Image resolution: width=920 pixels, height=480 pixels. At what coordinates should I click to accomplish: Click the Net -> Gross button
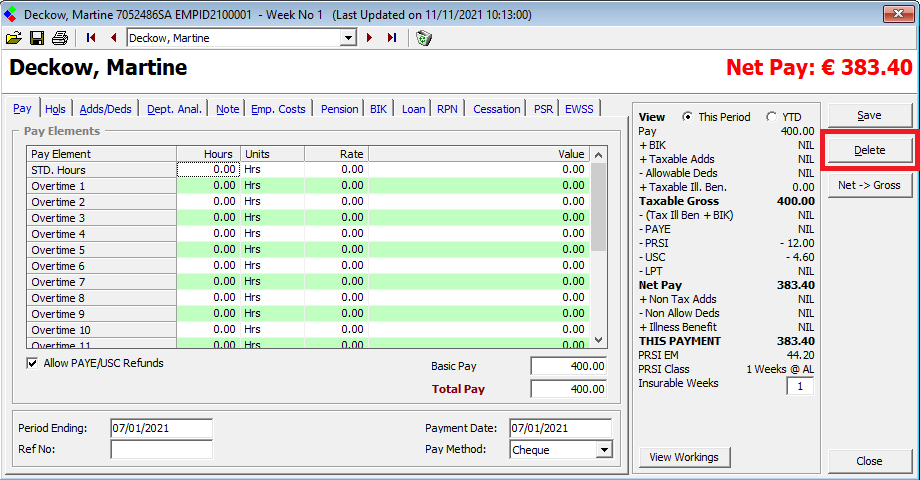[869, 185]
